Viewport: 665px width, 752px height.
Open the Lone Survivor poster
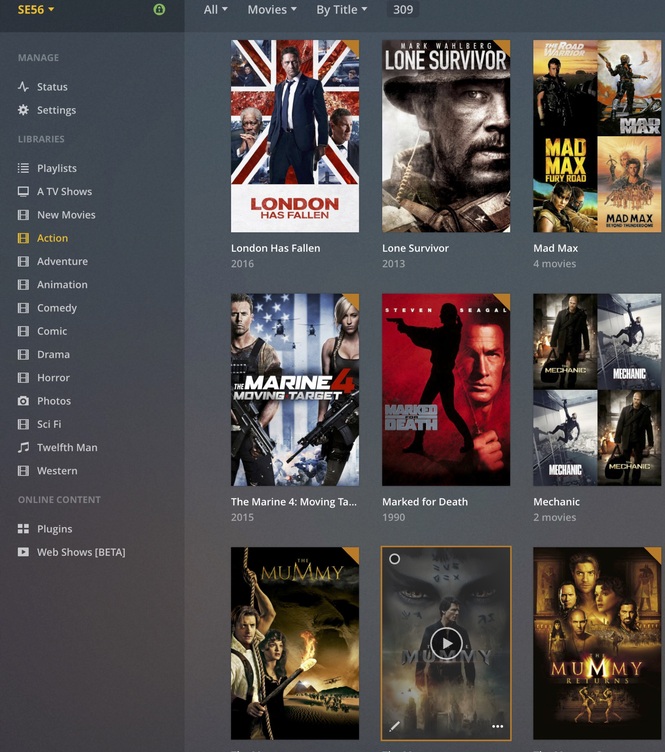(x=446, y=136)
